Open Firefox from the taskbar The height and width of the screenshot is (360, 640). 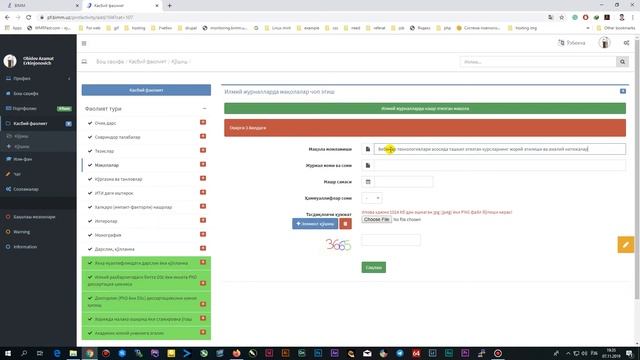click(236, 353)
